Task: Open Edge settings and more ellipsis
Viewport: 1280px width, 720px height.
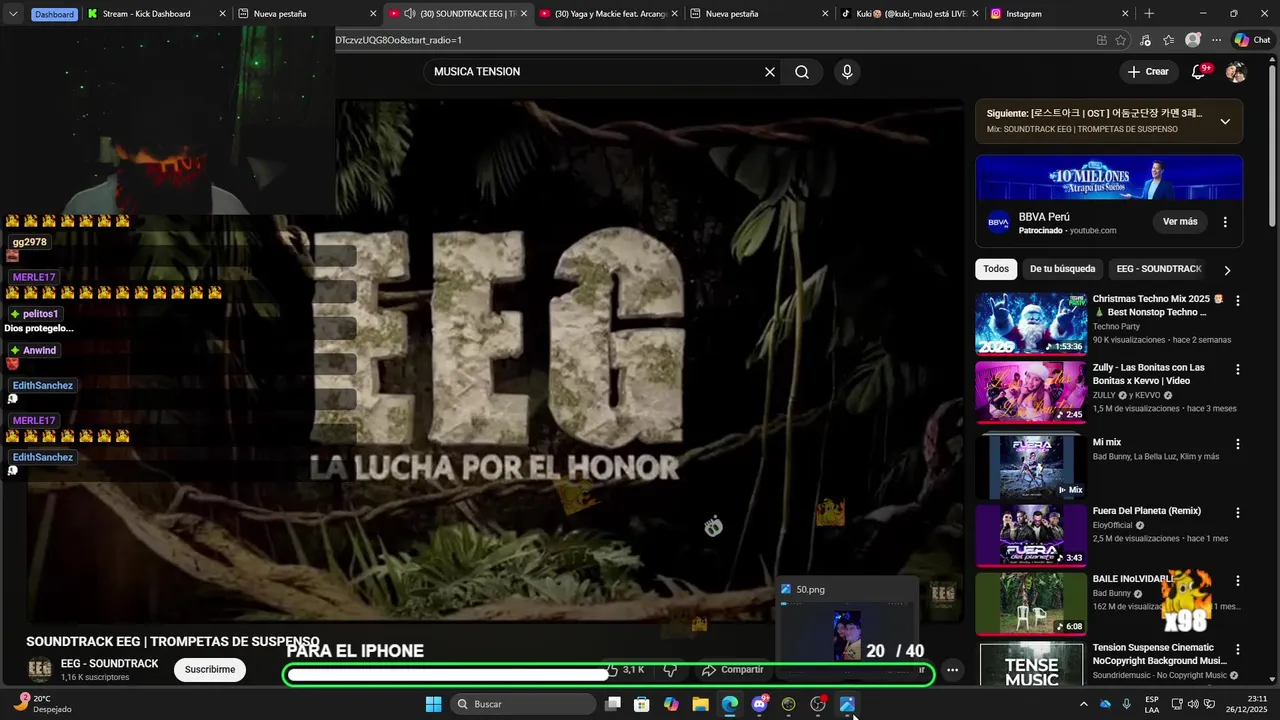Action: [x=1217, y=40]
